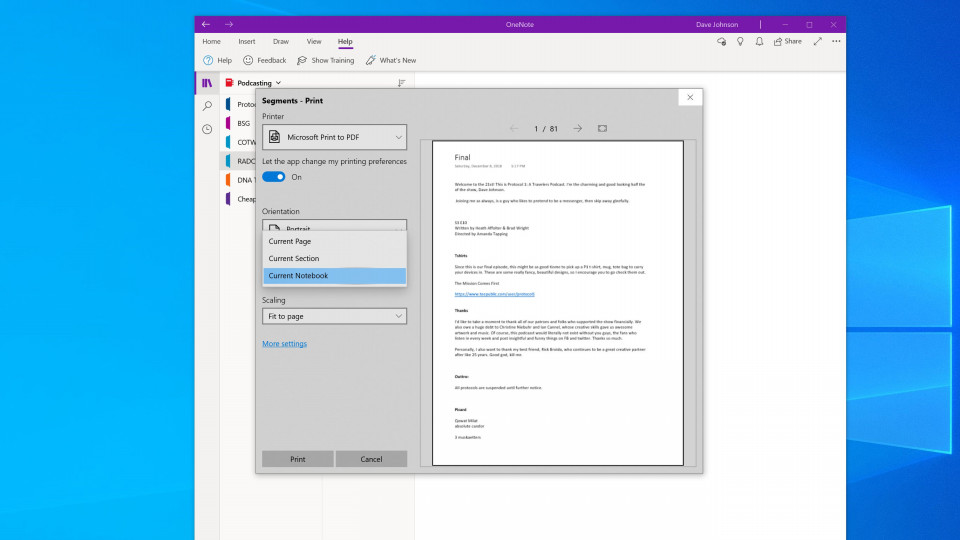Click the Help question mark icon
Viewport: 960px width, 540px height.
click(x=208, y=60)
